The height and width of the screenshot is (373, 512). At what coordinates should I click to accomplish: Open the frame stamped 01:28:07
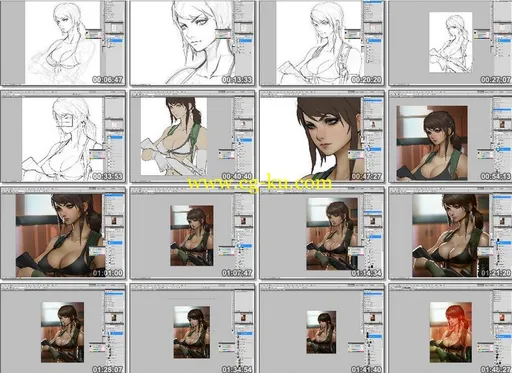click(63, 328)
